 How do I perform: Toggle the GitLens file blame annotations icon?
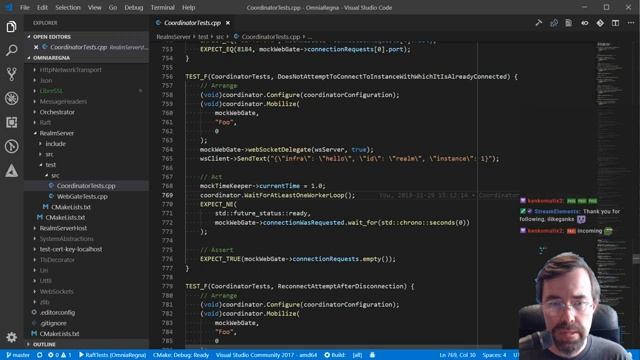(584, 23)
